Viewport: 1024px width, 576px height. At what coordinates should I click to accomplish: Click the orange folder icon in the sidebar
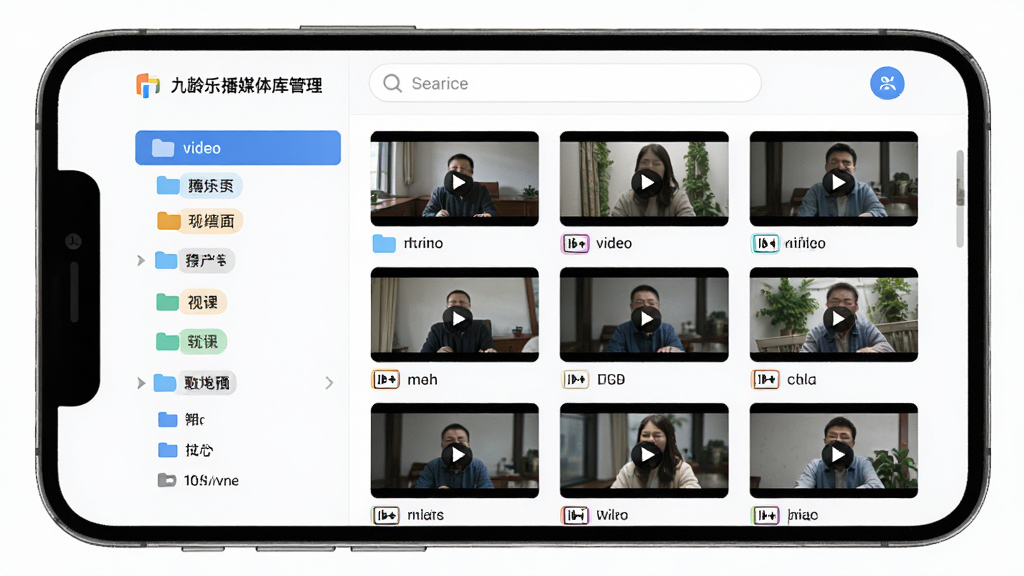pyautogui.click(x=168, y=221)
